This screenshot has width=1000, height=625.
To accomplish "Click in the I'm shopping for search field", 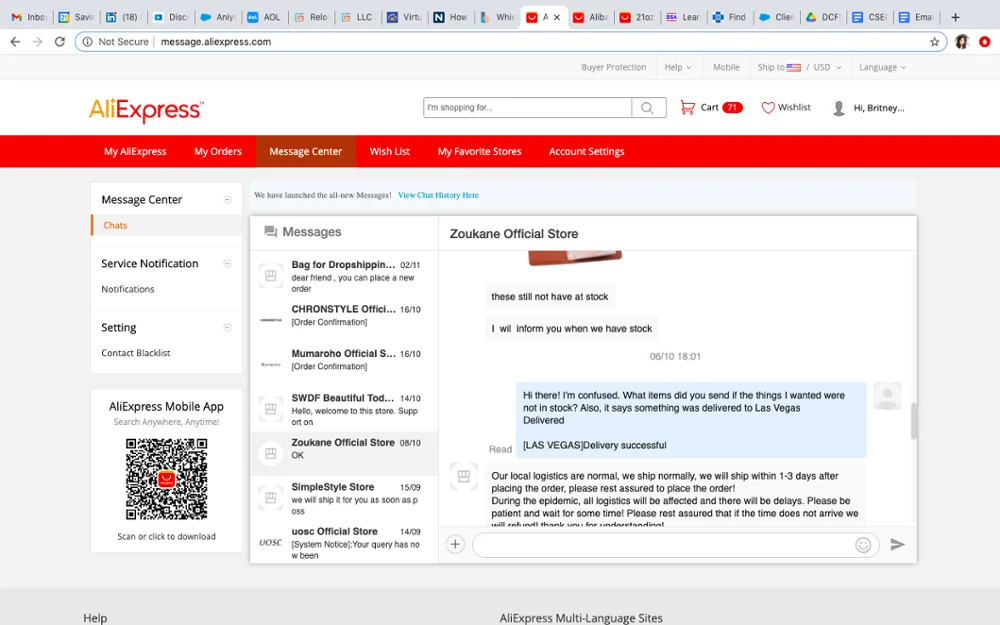I will (527, 108).
